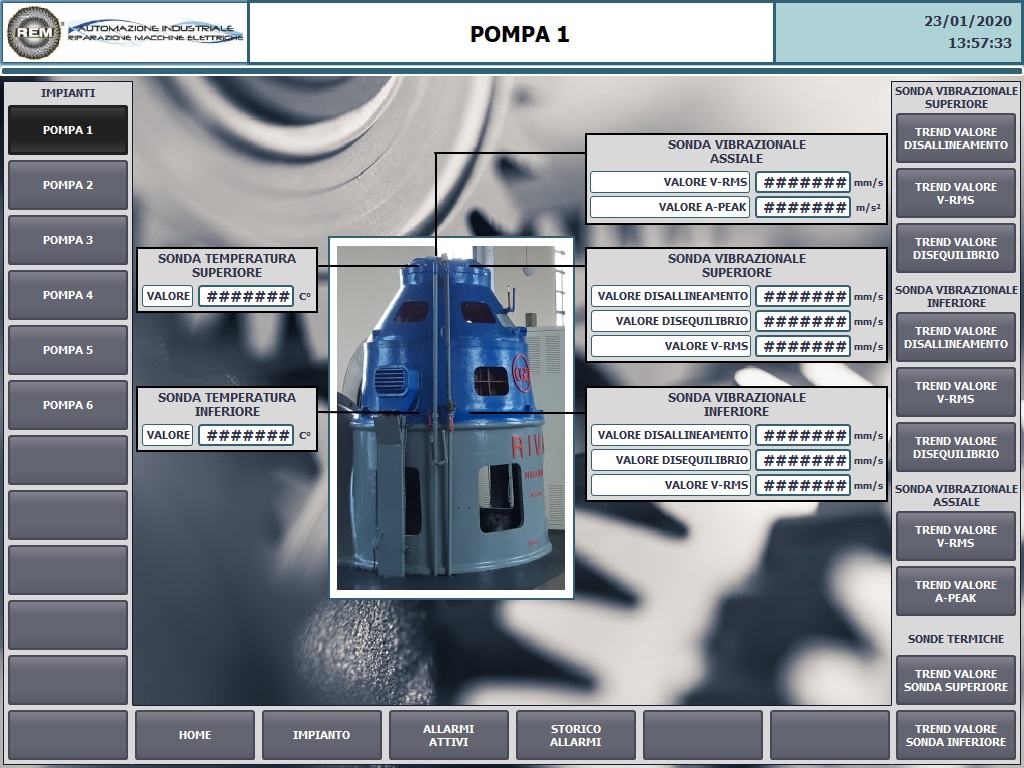This screenshot has height=768, width=1024.
Task: Show Trend Valore Disequilibrio for the Superiore vibration probe
Action: click(956, 248)
